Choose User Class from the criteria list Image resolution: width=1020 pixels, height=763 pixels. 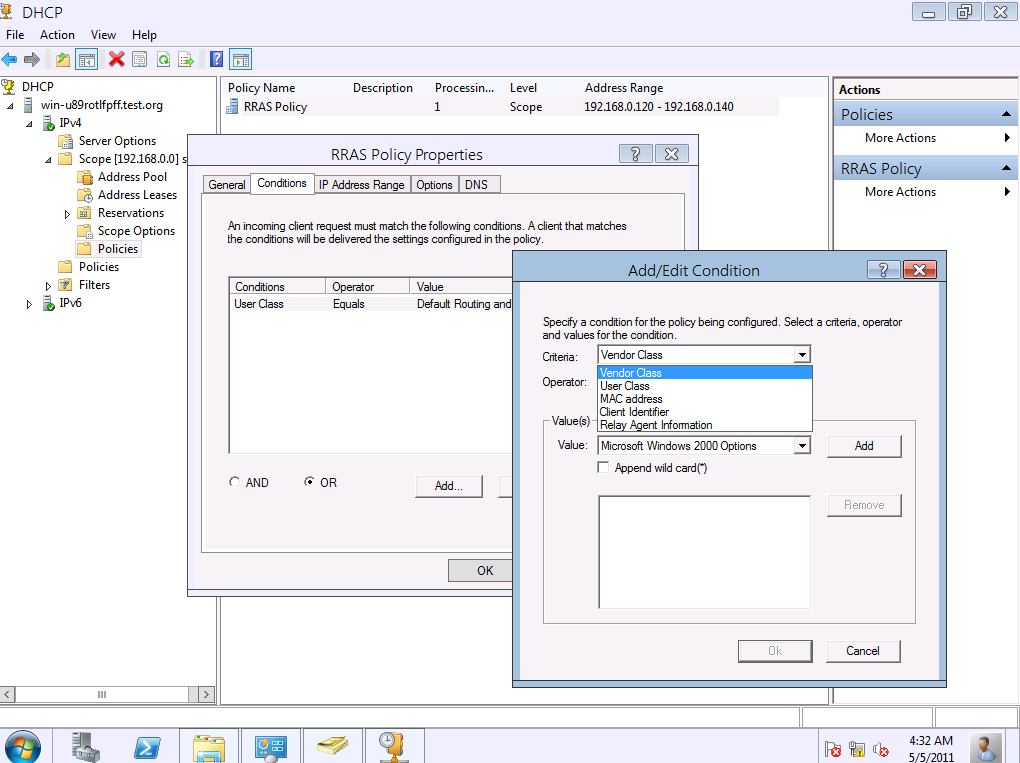pyautogui.click(x=705, y=386)
